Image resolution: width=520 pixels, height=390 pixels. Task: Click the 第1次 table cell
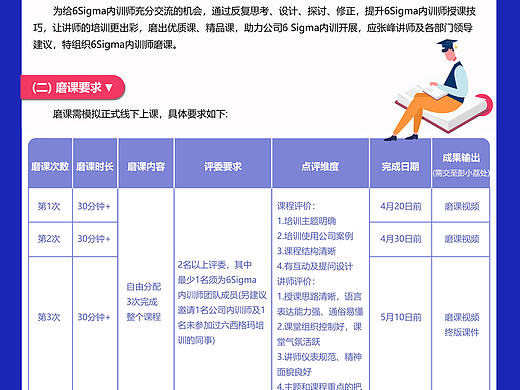49,206
